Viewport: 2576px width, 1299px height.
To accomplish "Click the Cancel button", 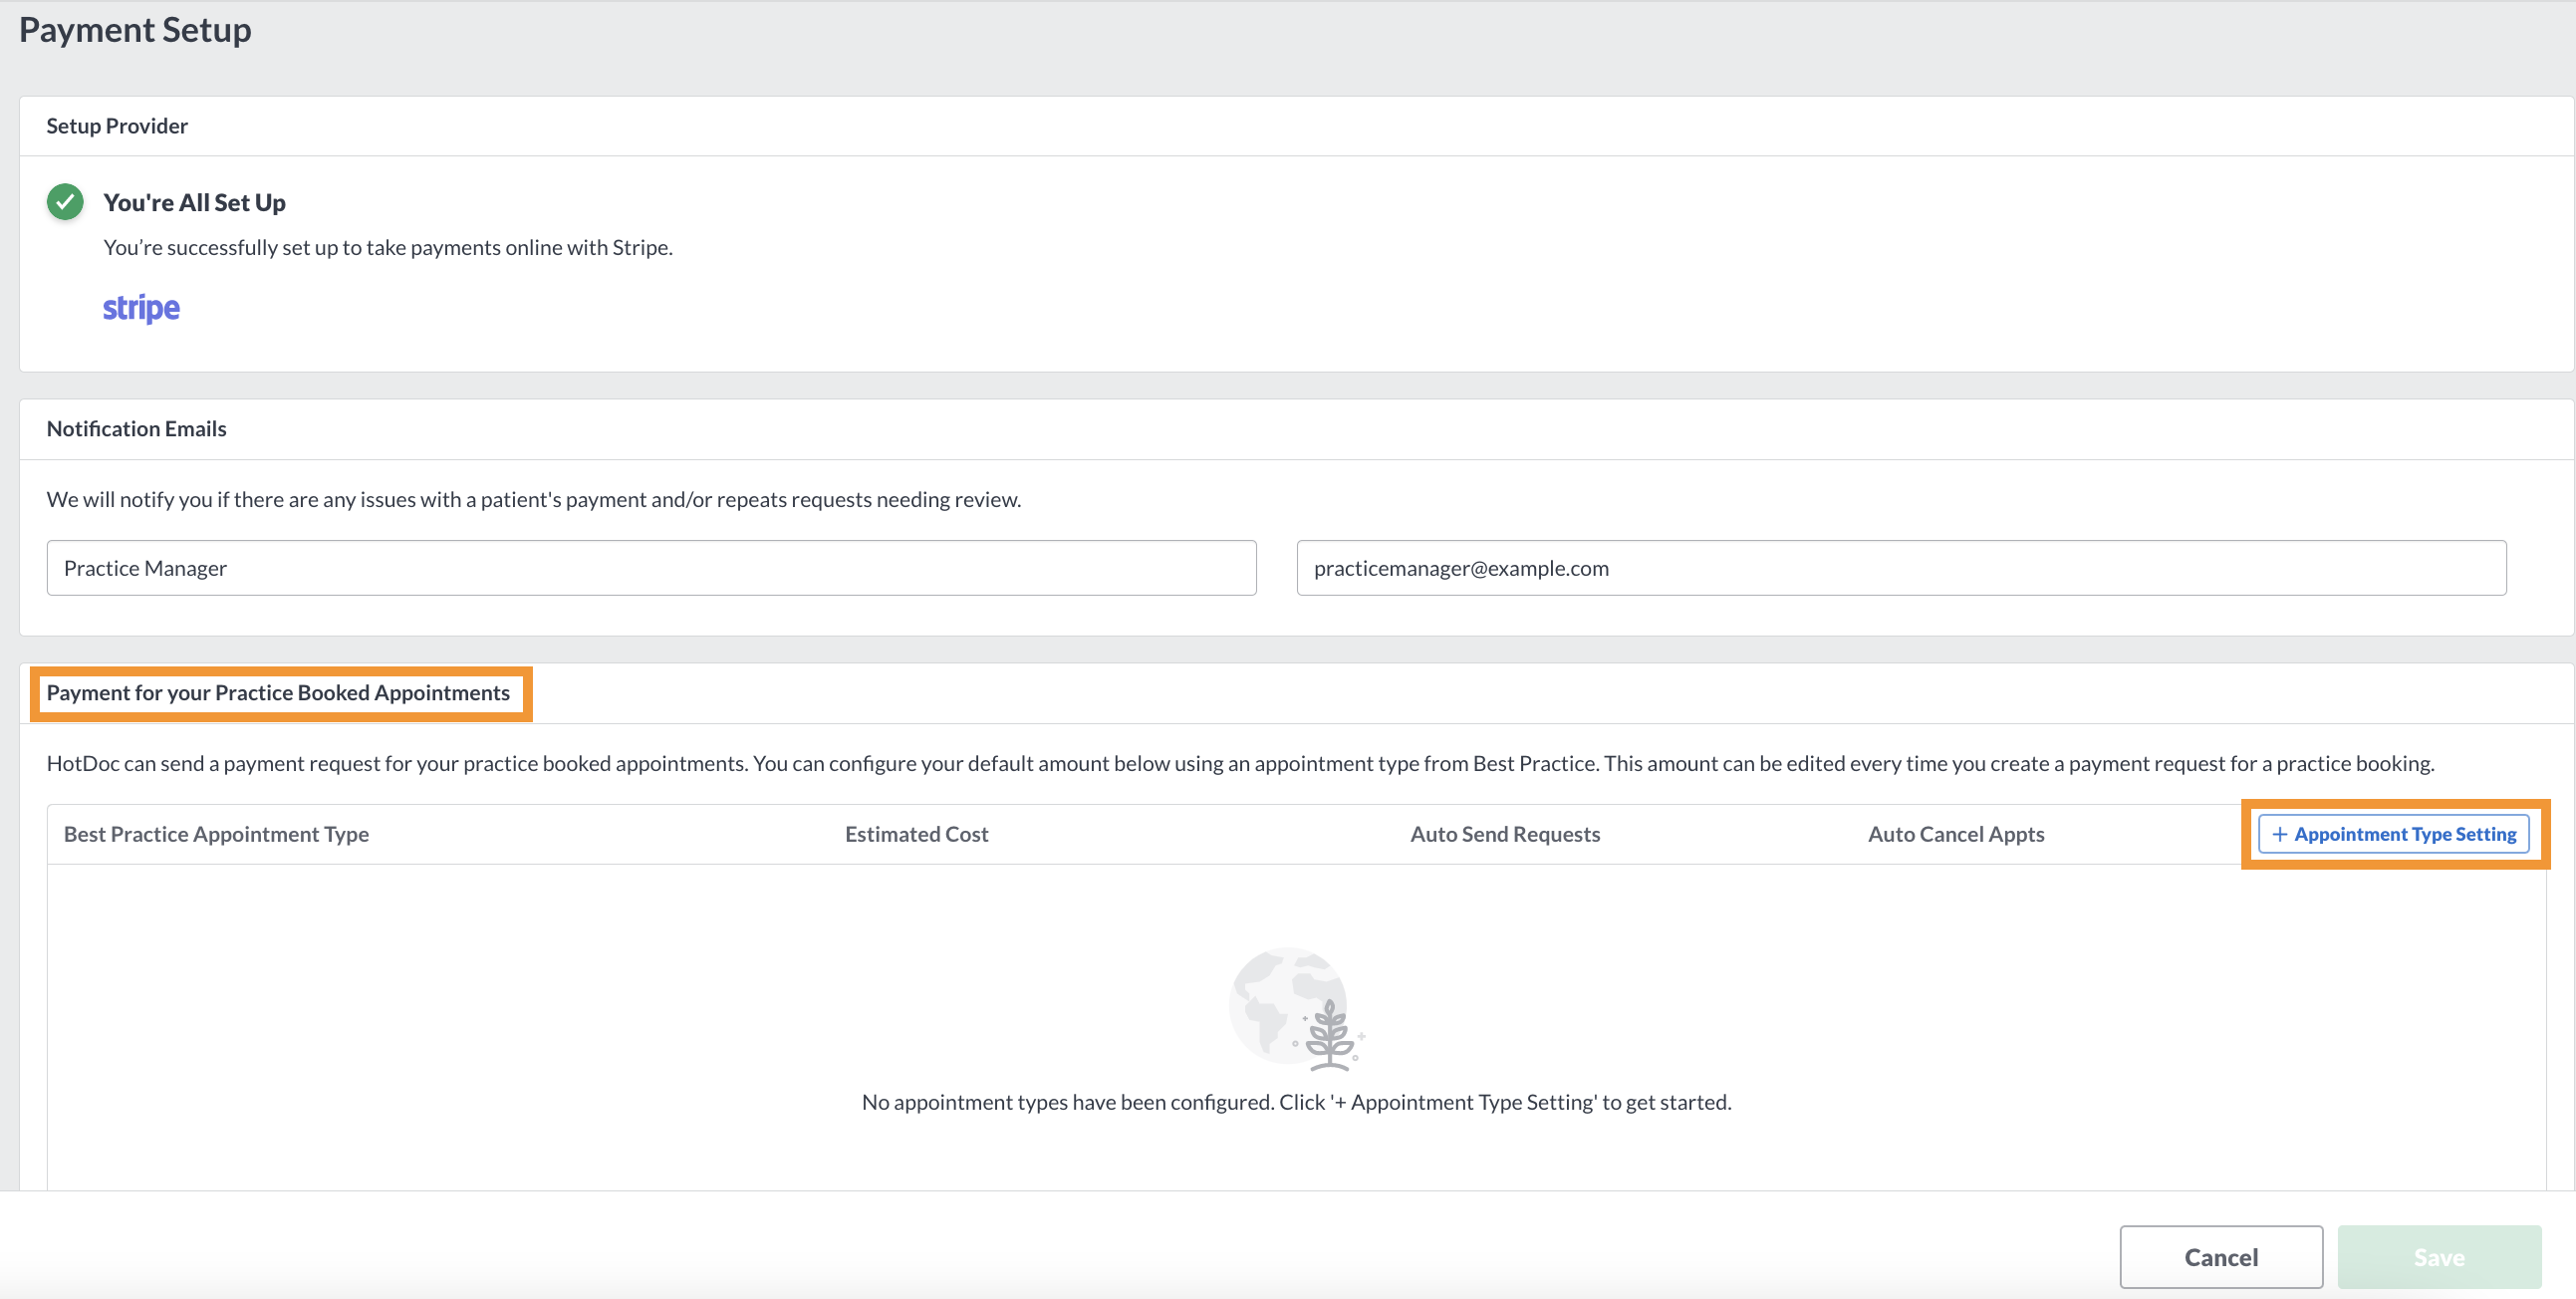I will (x=2221, y=1257).
